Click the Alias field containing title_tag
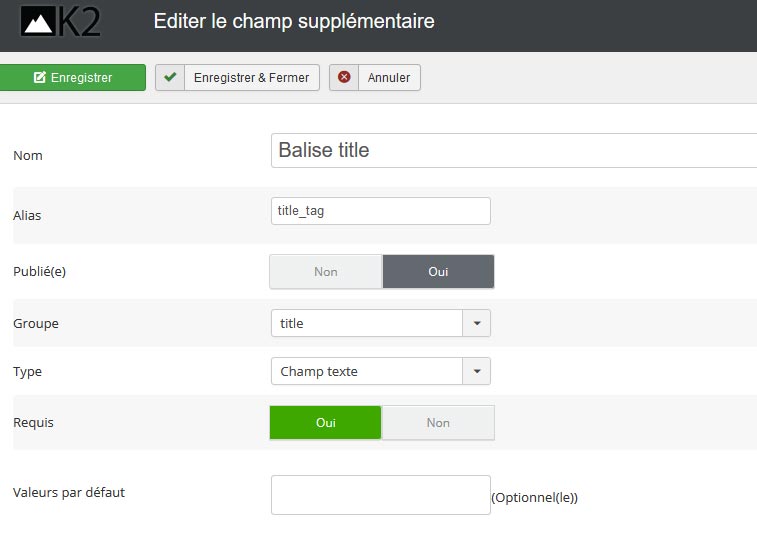This screenshot has height=538, width=757. pos(381,211)
